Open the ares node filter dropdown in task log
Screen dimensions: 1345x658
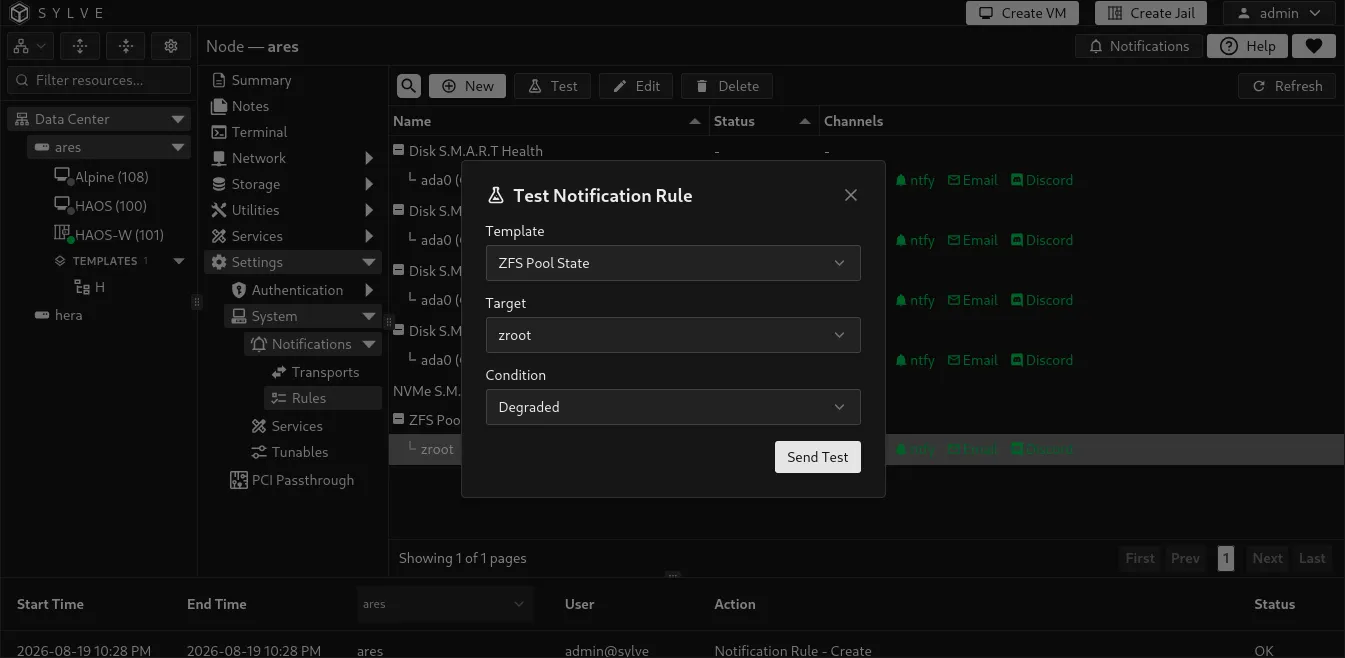[445, 604]
